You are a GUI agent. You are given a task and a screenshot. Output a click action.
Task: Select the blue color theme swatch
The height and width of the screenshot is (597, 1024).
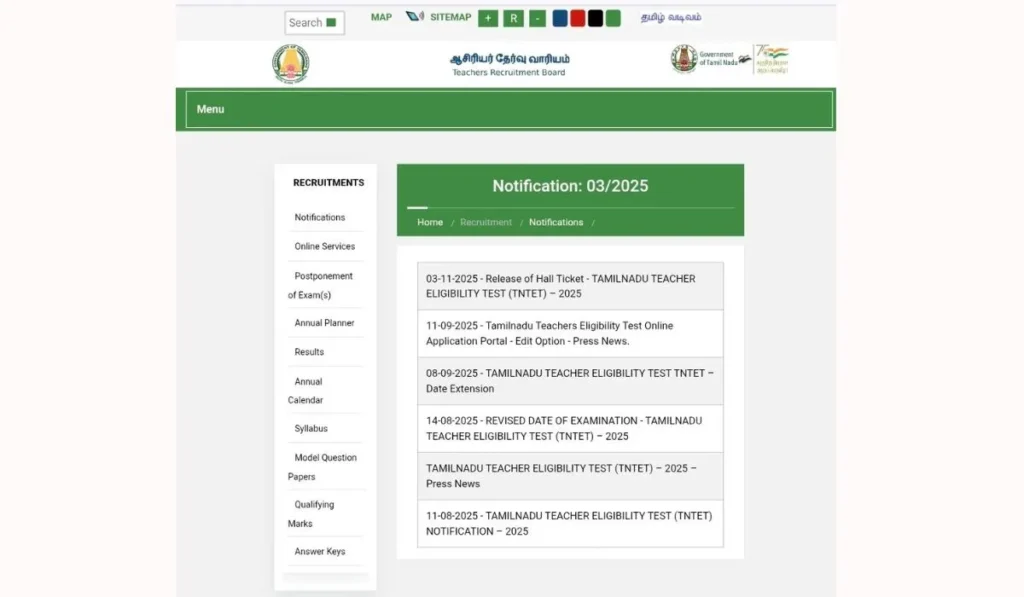tap(561, 17)
